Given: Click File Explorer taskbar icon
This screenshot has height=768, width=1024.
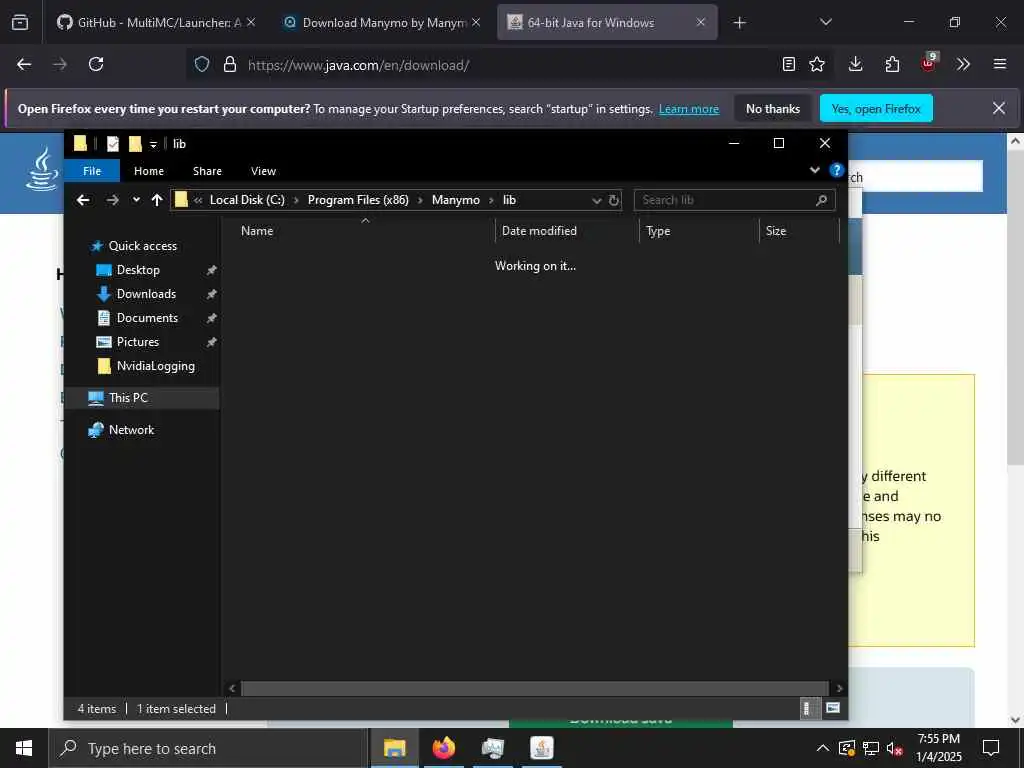Looking at the screenshot, I should pyautogui.click(x=394, y=748).
